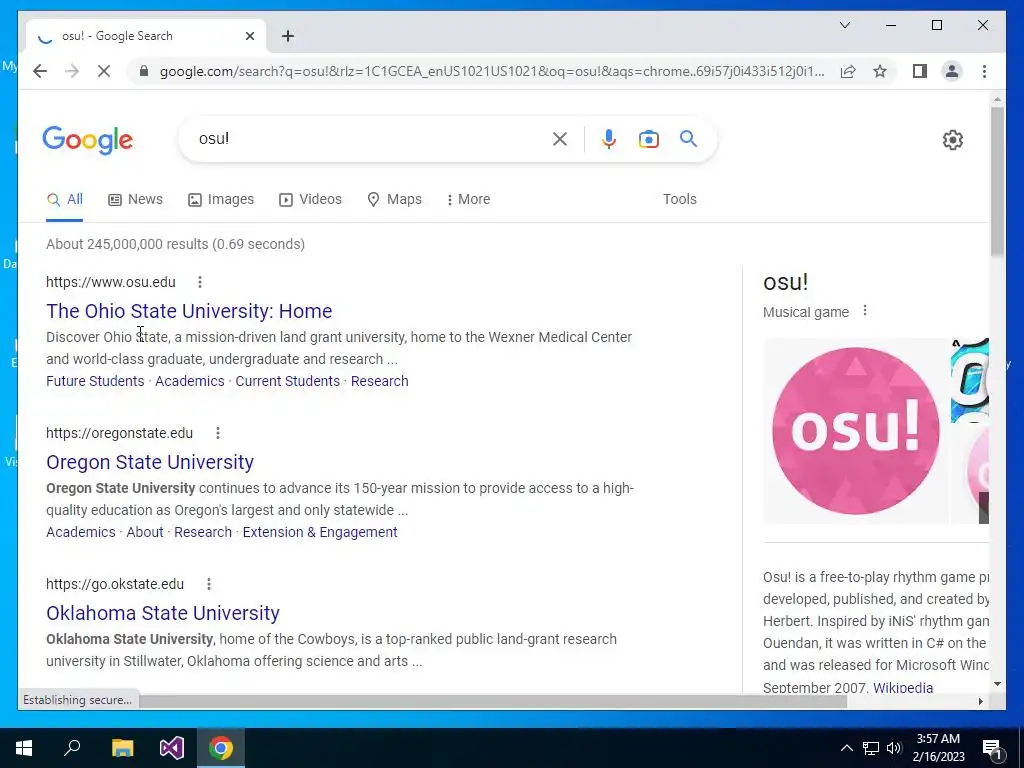Open Future Students sitelink

[95, 381]
